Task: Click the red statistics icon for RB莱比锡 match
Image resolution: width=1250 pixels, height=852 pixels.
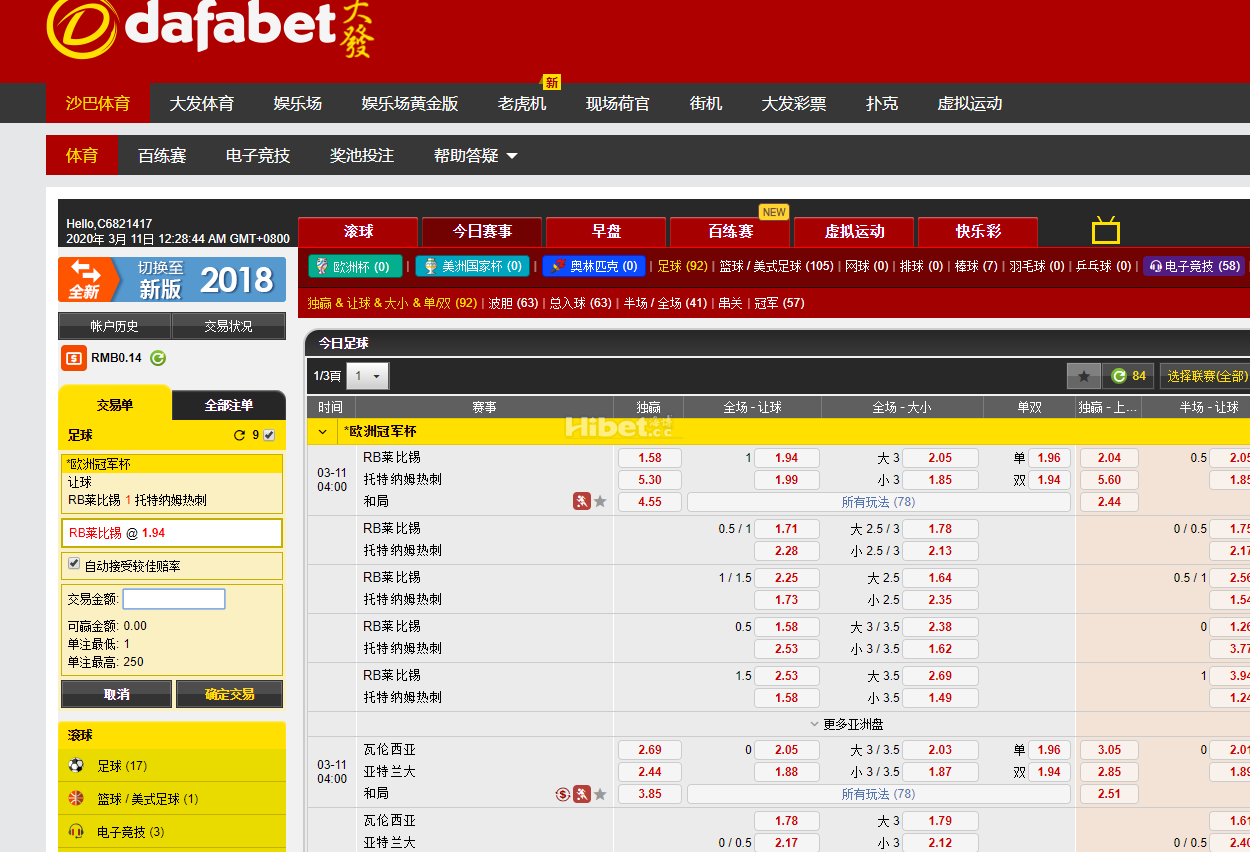Action: 581,502
